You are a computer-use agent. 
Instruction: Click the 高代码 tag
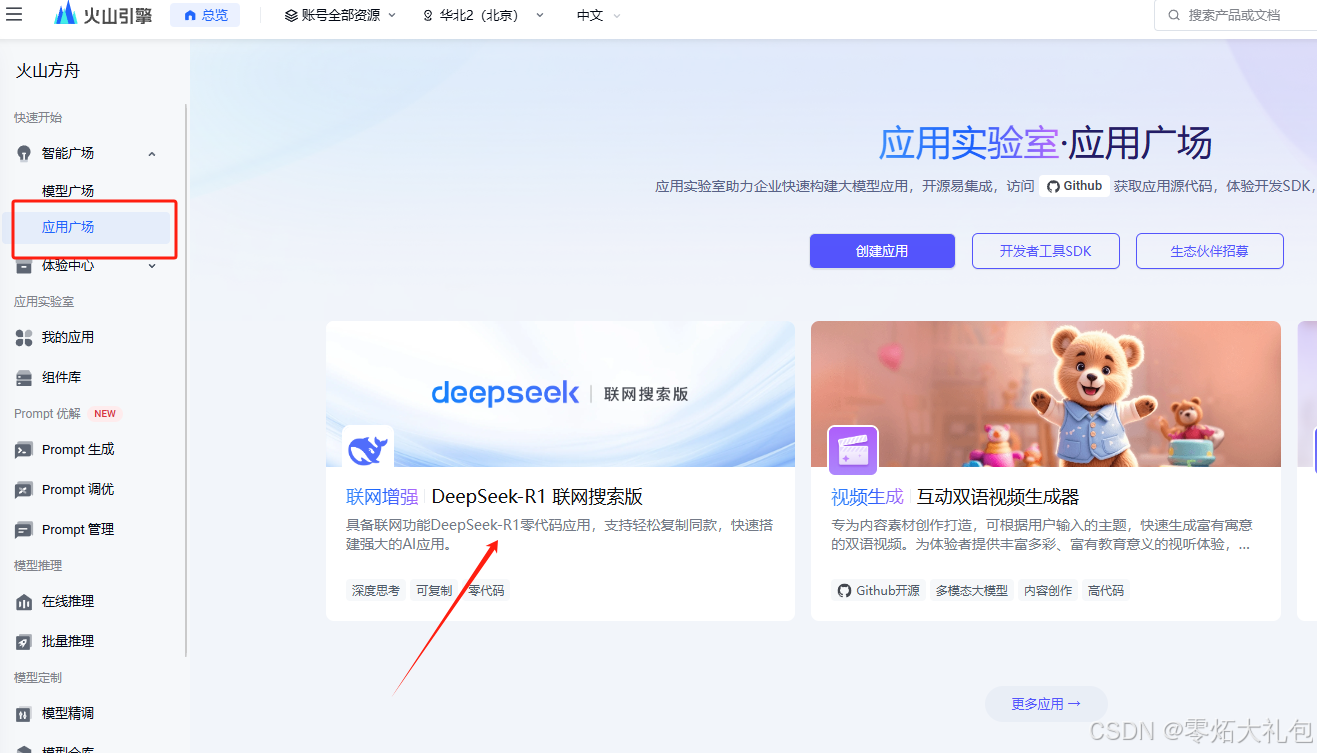tap(1106, 591)
